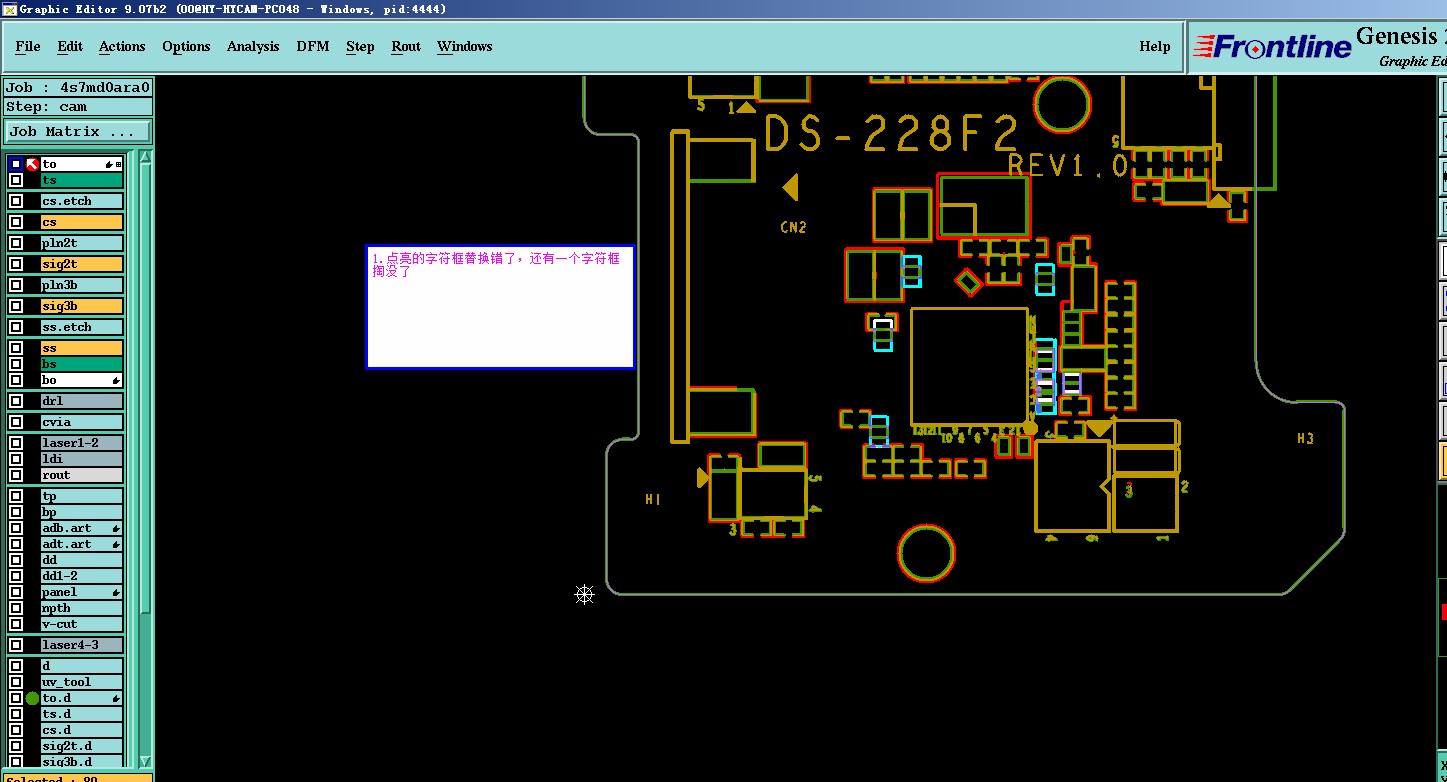
Task: Select the 'tp' layer name
Action: pos(82,496)
